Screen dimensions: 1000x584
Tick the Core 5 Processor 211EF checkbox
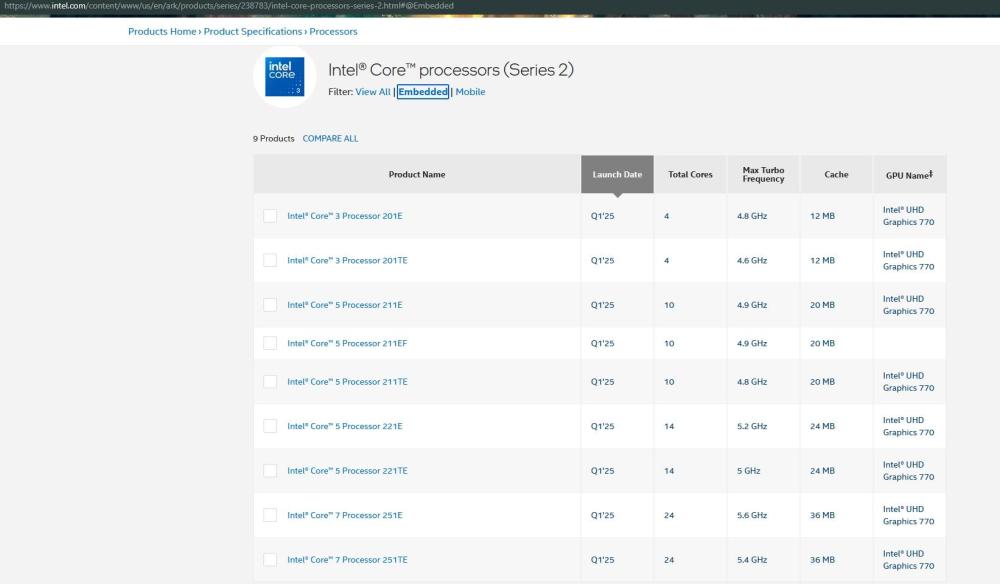(x=270, y=343)
